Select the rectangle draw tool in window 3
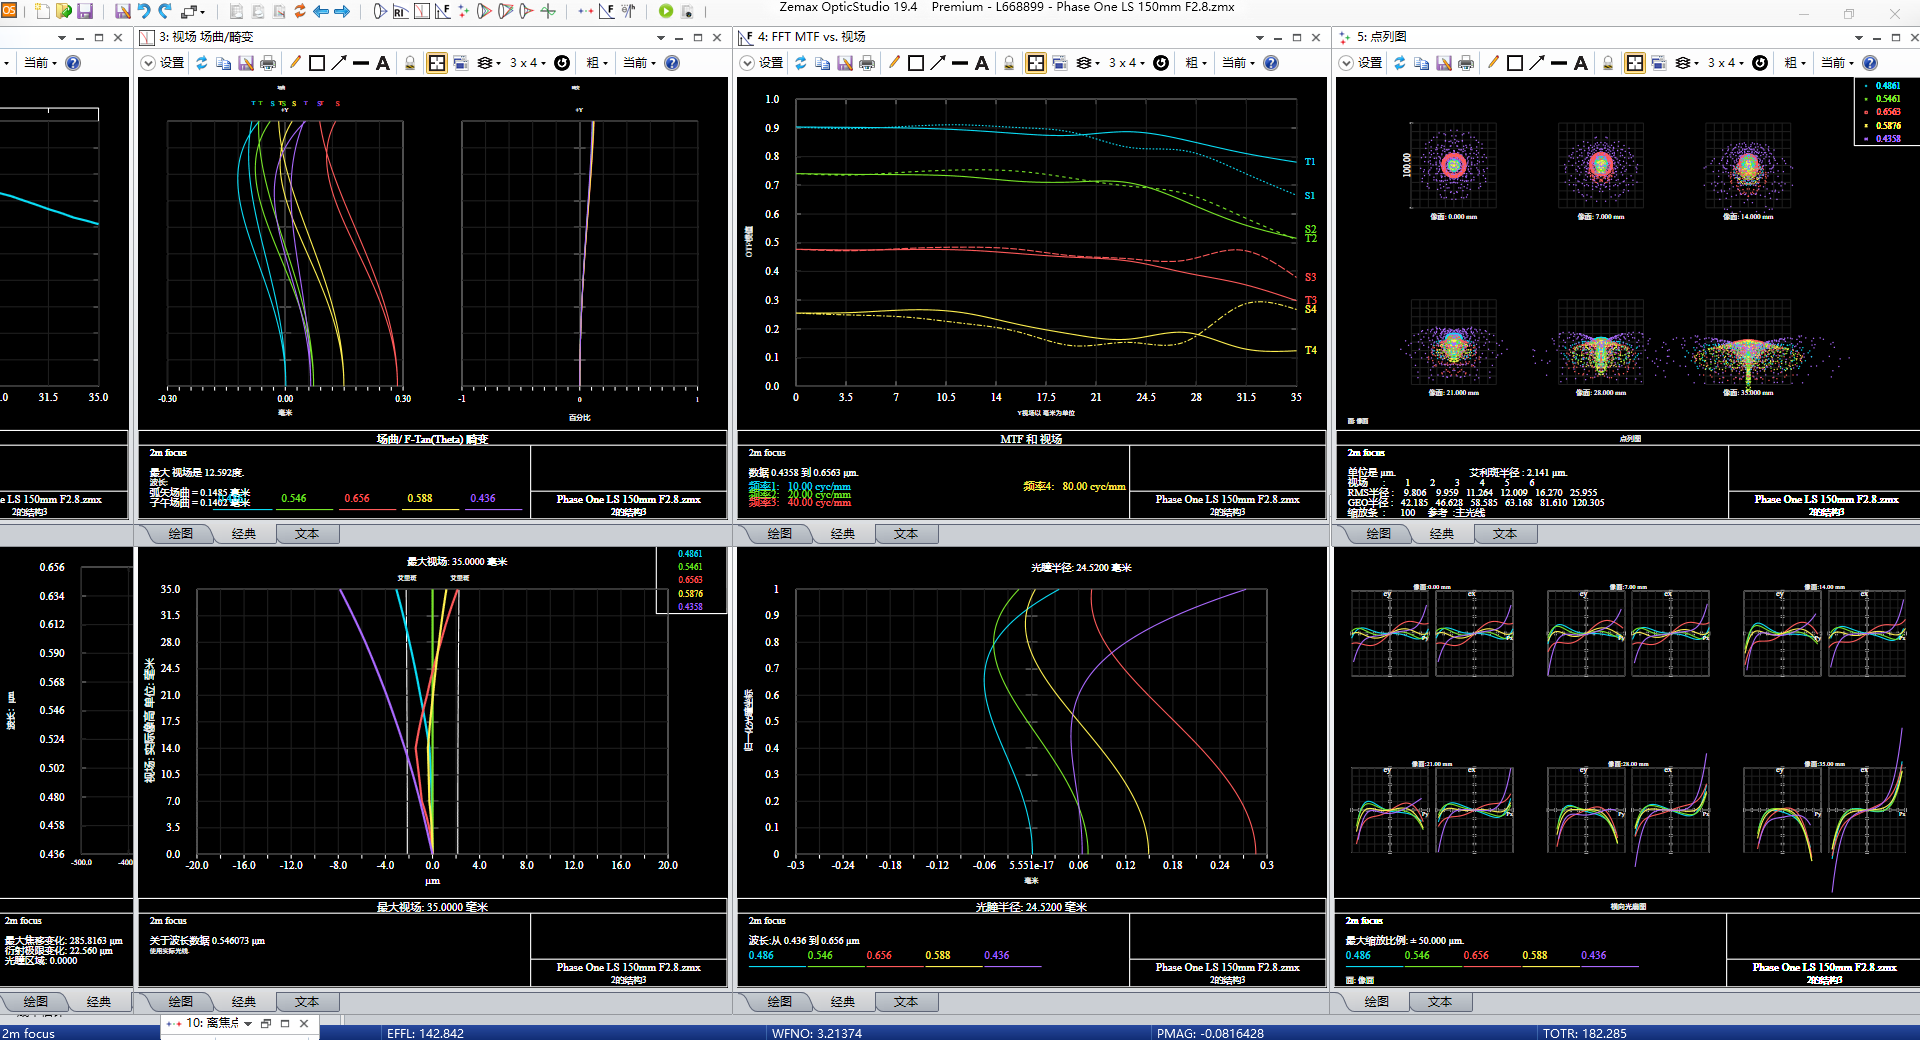 pyautogui.click(x=317, y=63)
